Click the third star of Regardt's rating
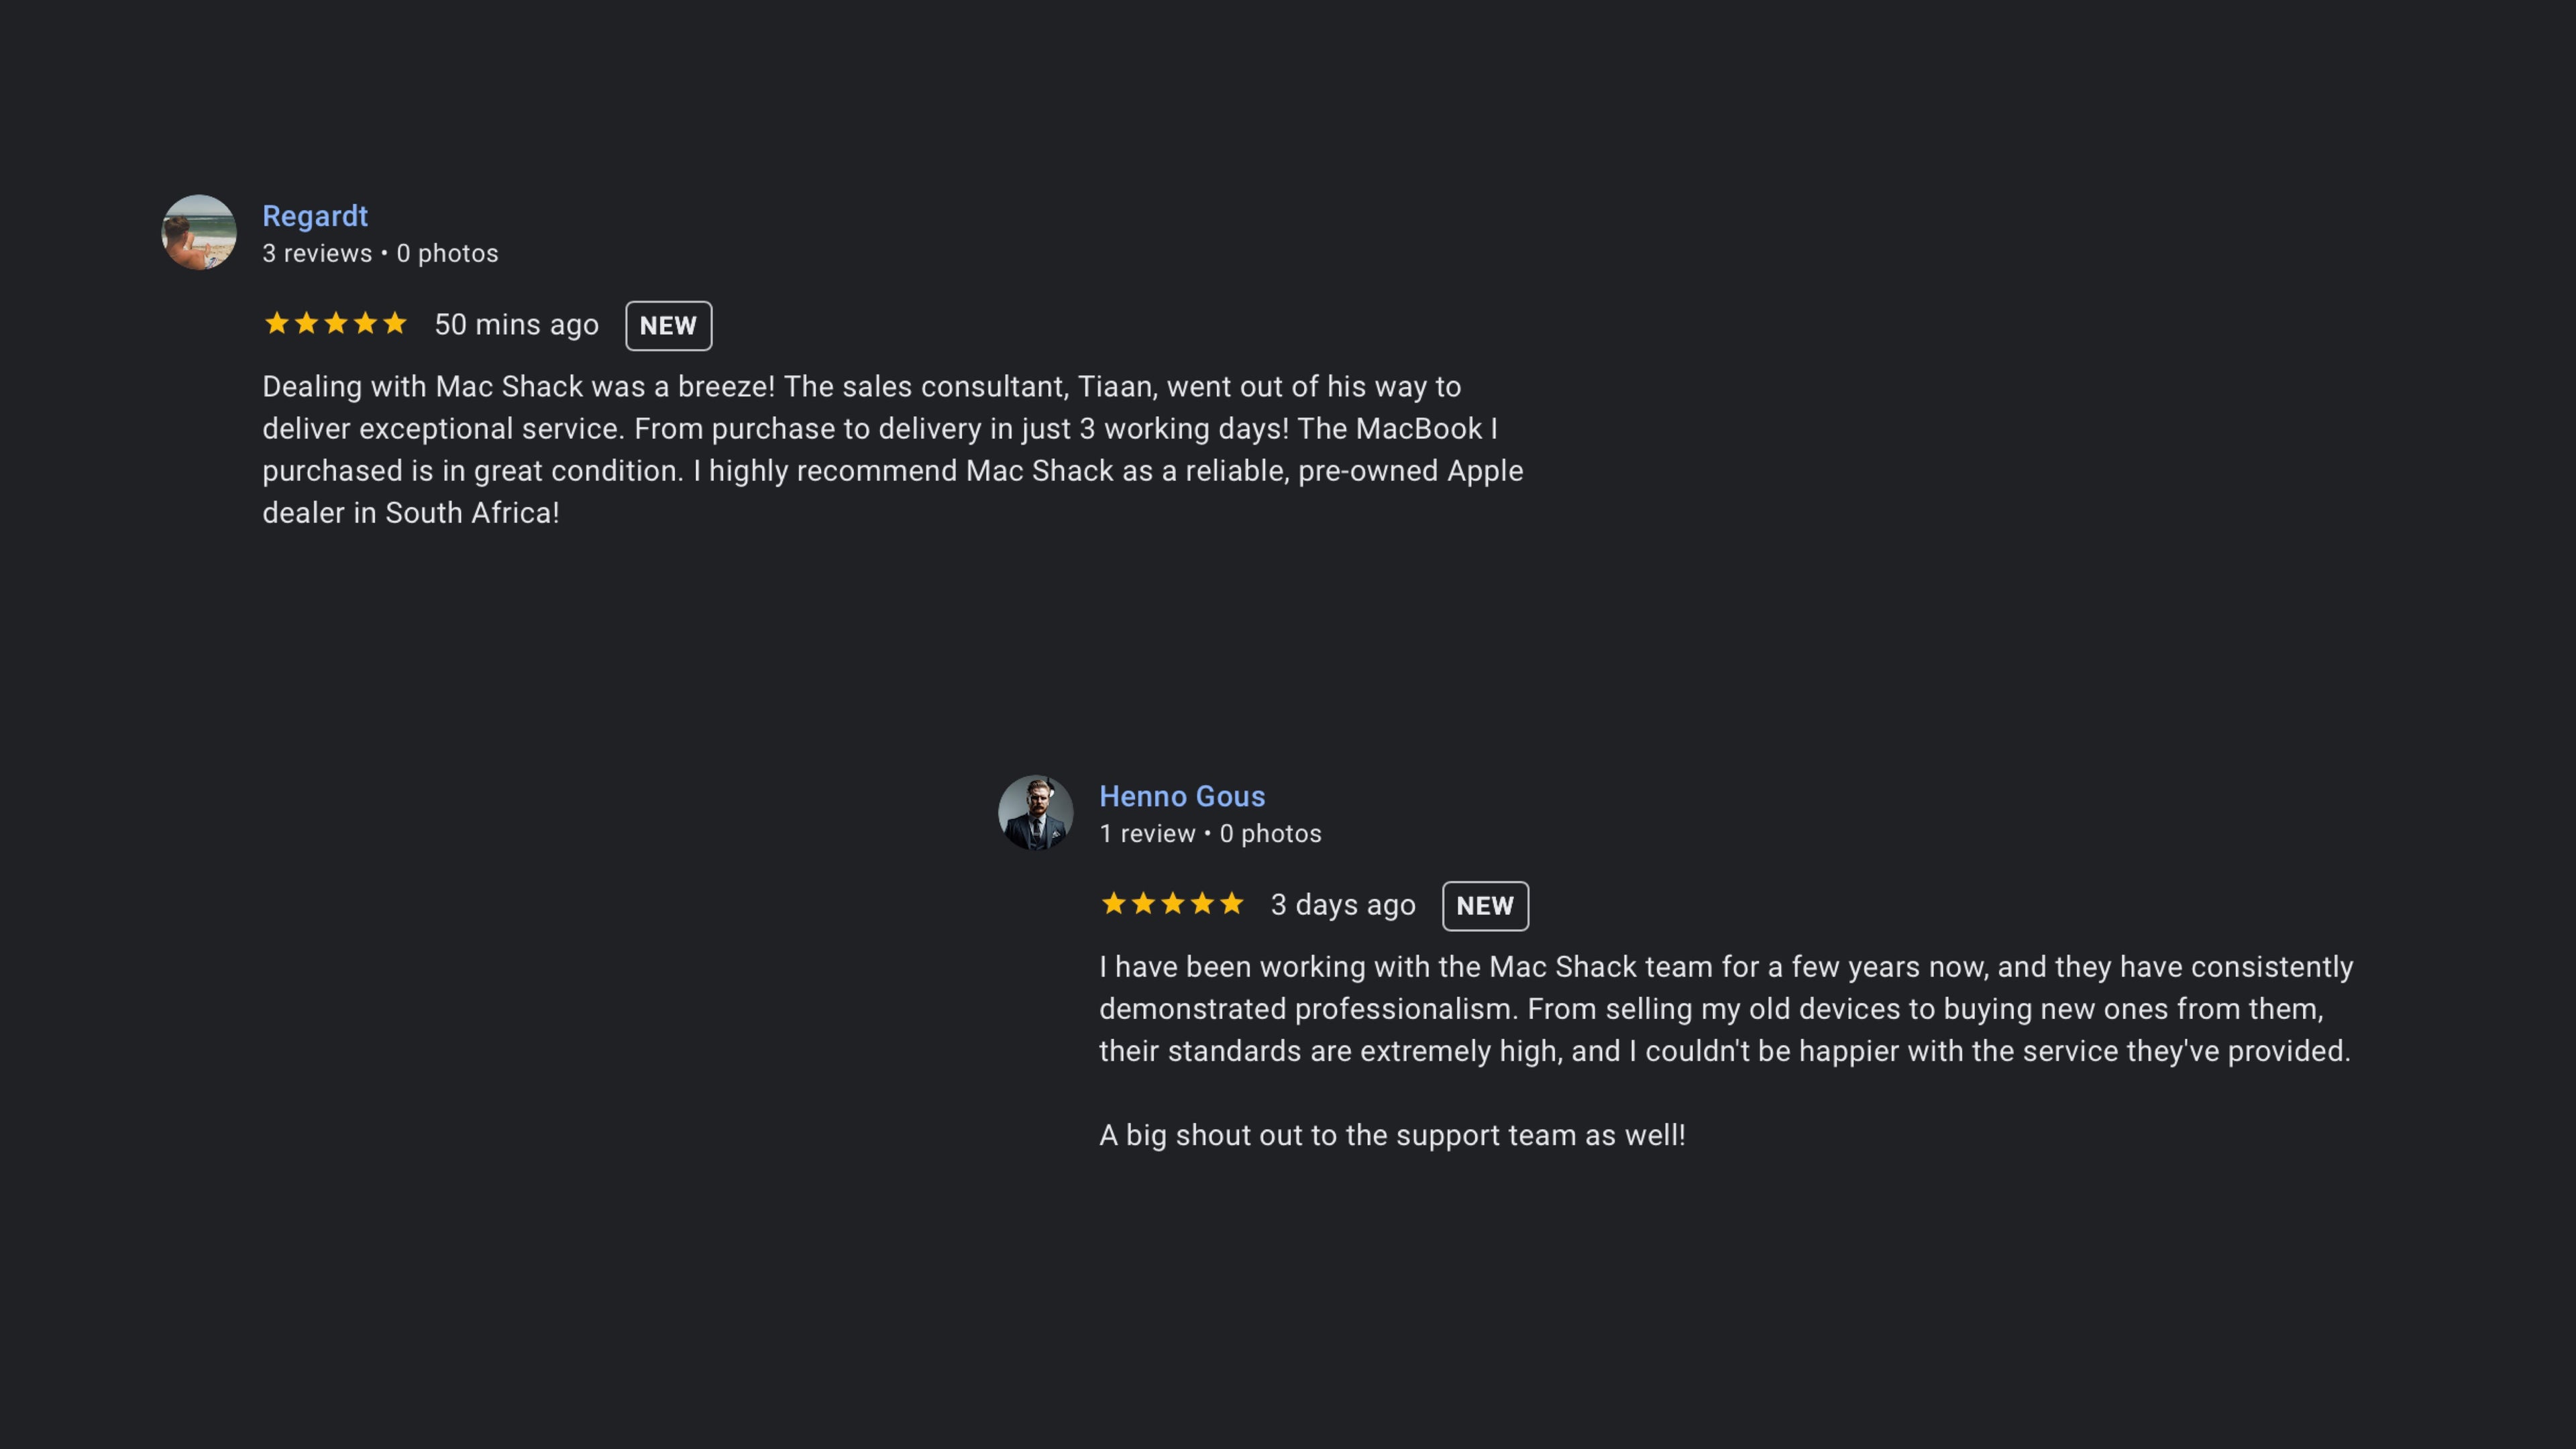This screenshot has height=1449, width=2576. pyautogui.click(x=336, y=323)
